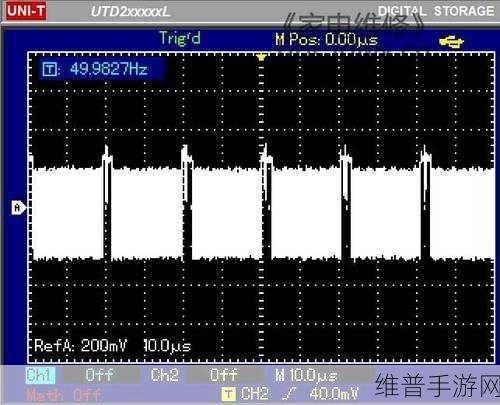Open the CH2 trigger source setting
500x405 pixels.
(255, 394)
